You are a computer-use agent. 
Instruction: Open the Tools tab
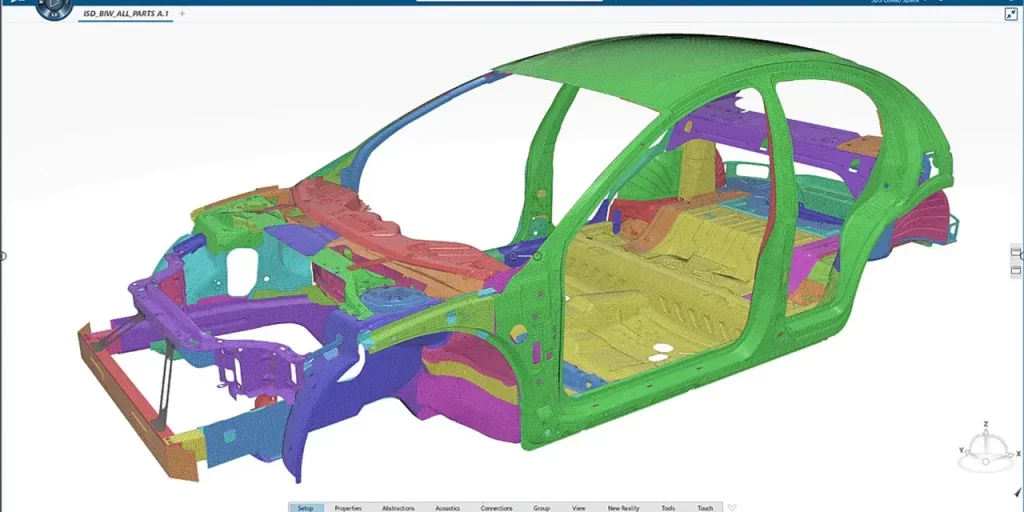(668, 507)
